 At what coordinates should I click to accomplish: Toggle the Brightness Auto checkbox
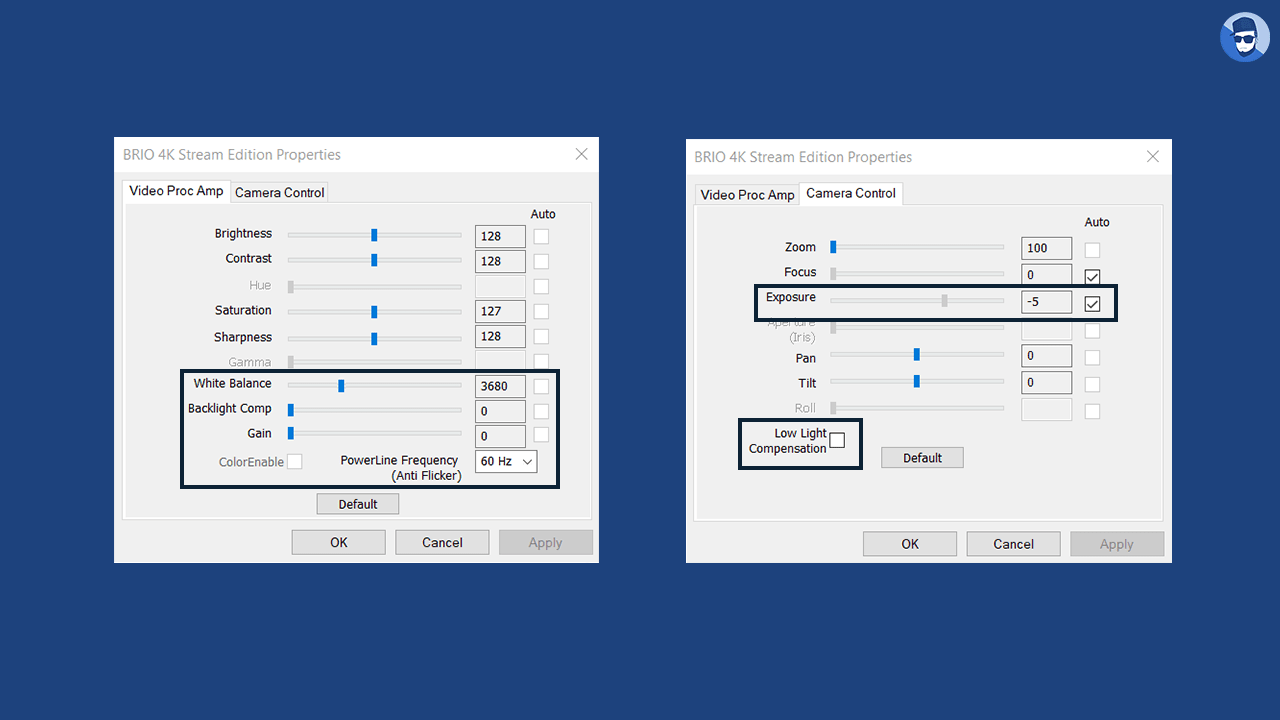[x=541, y=236]
